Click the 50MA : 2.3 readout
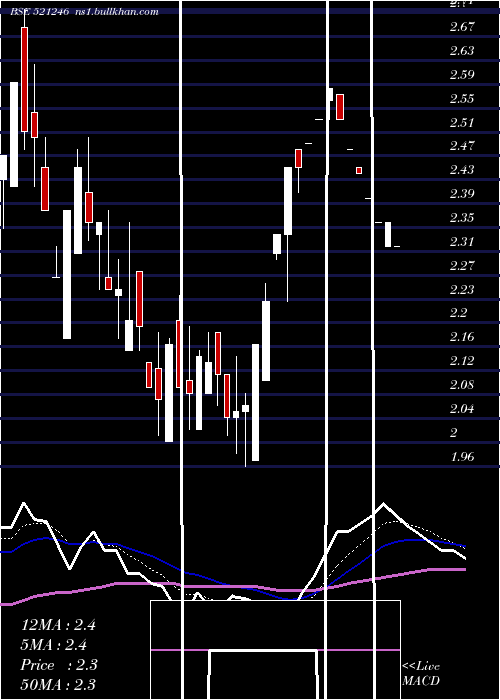 pyautogui.click(x=58, y=685)
